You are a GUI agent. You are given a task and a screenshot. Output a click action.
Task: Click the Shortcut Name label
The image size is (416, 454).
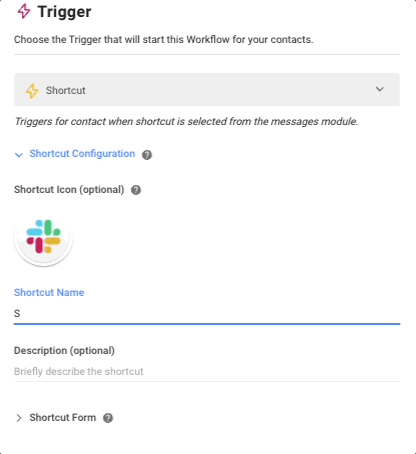point(49,293)
